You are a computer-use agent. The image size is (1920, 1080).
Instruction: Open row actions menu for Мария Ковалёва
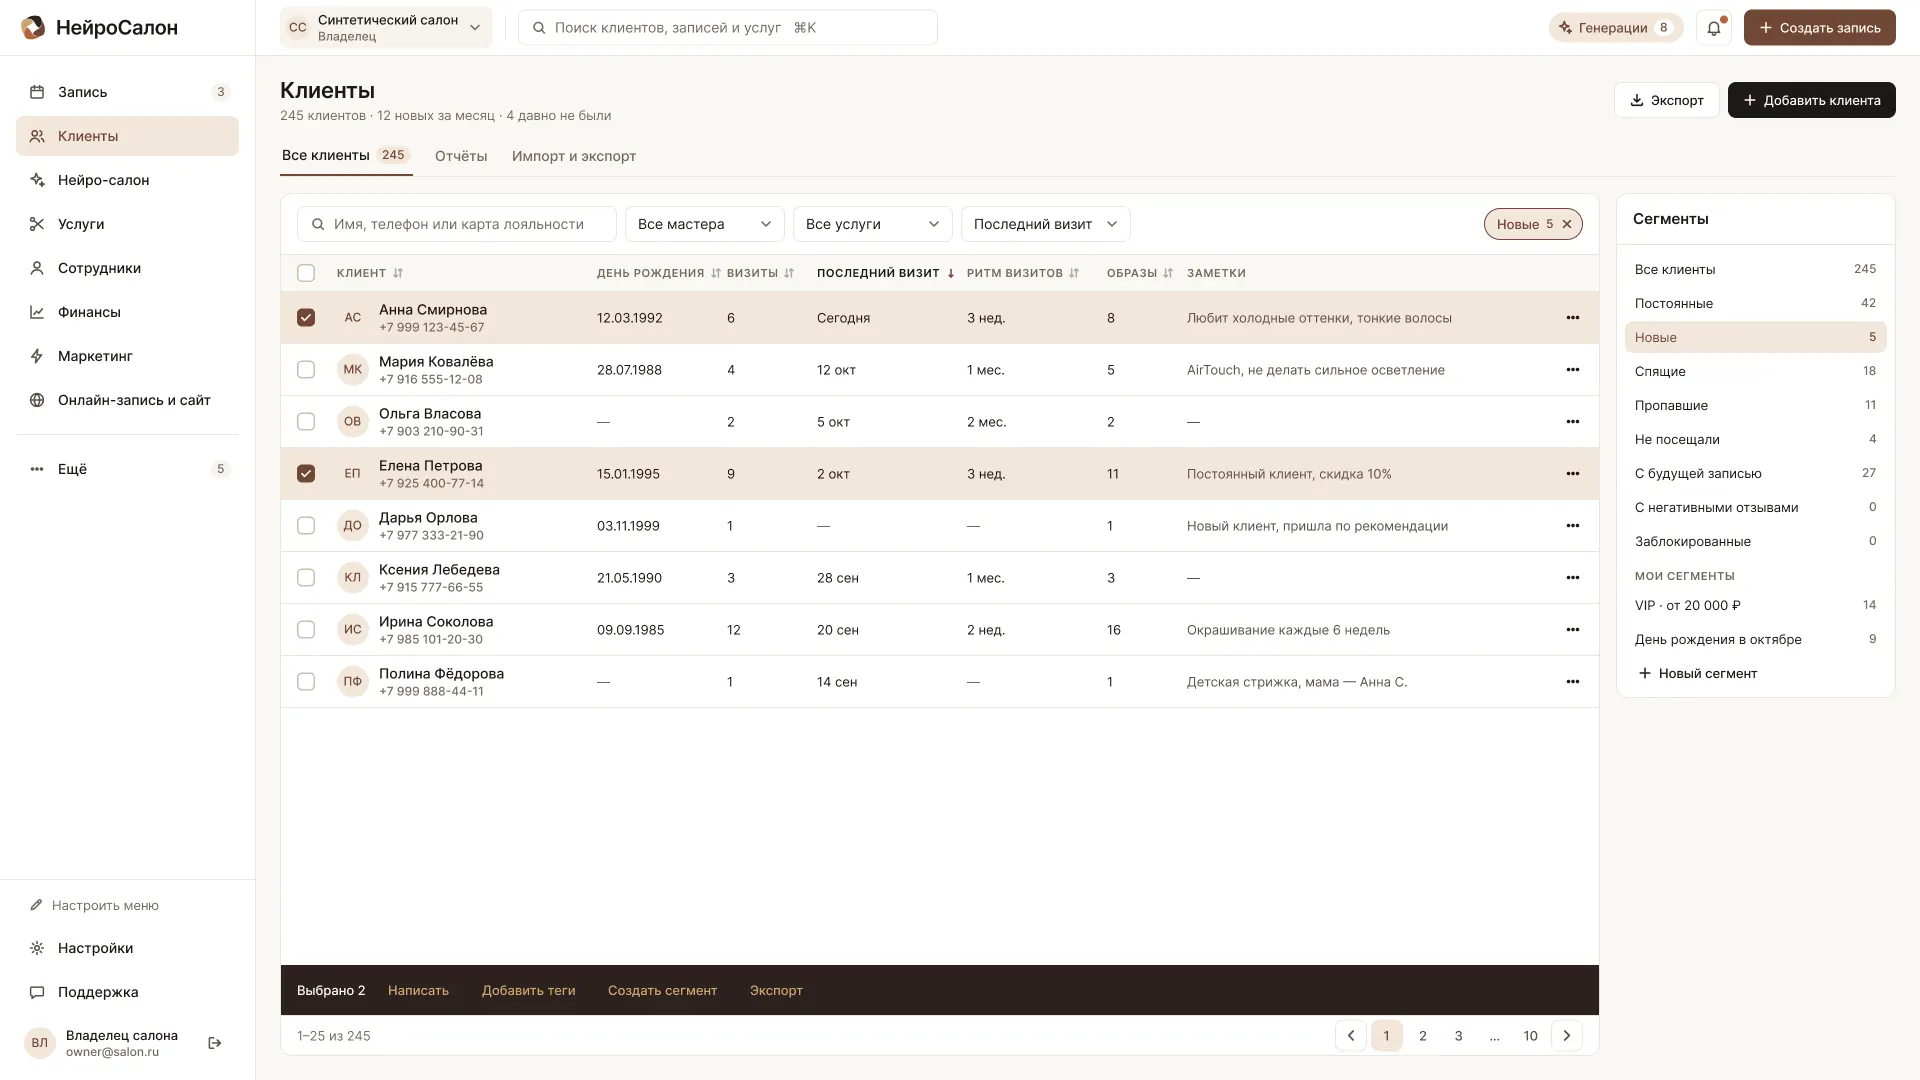(x=1572, y=370)
